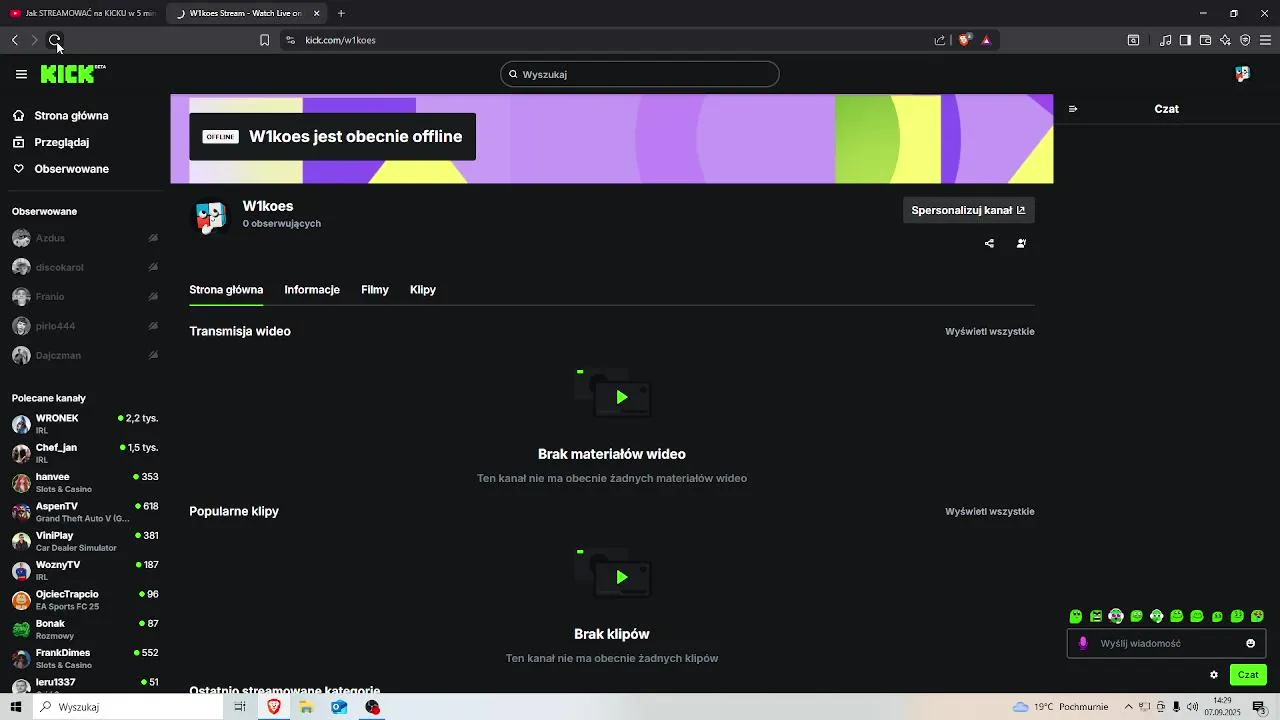The width and height of the screenshot is (1280, 720).
Task: Select the Strona główna channel tab
Action: 226,290
